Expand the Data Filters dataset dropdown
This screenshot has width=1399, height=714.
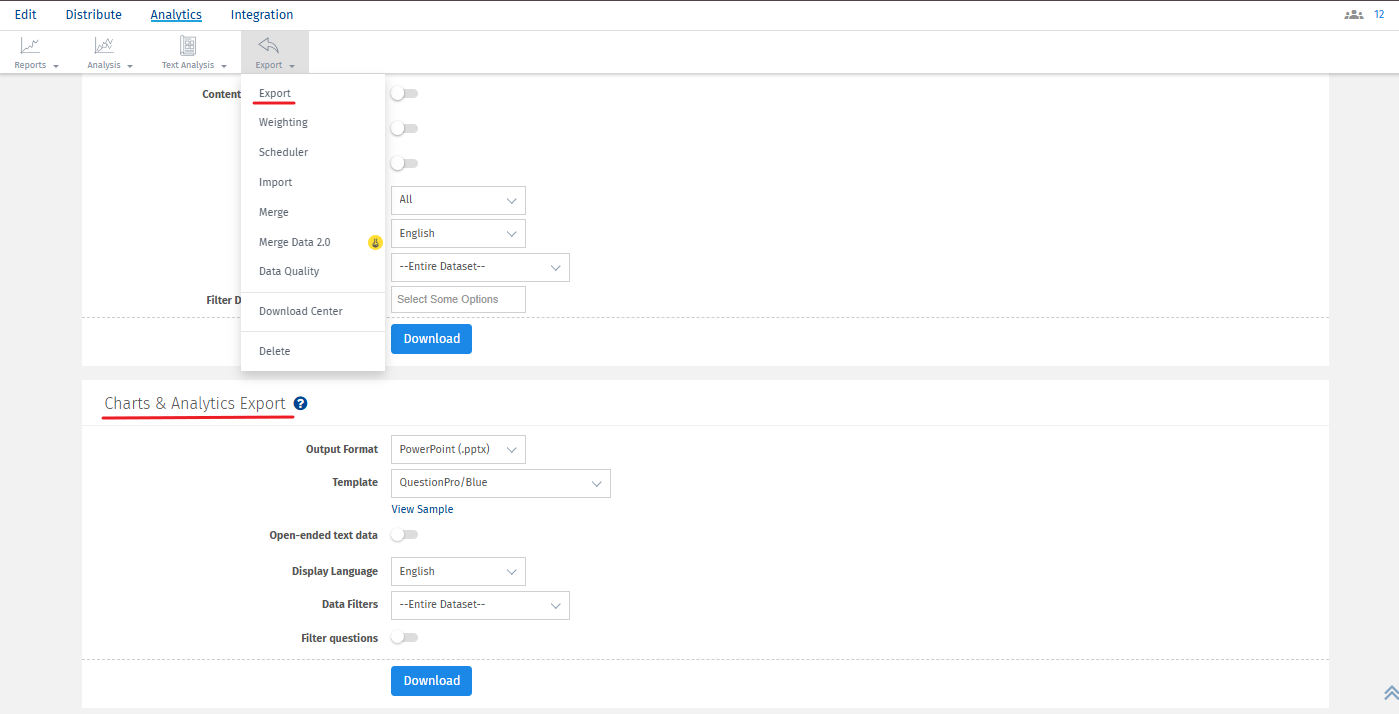tap(480, 605)
